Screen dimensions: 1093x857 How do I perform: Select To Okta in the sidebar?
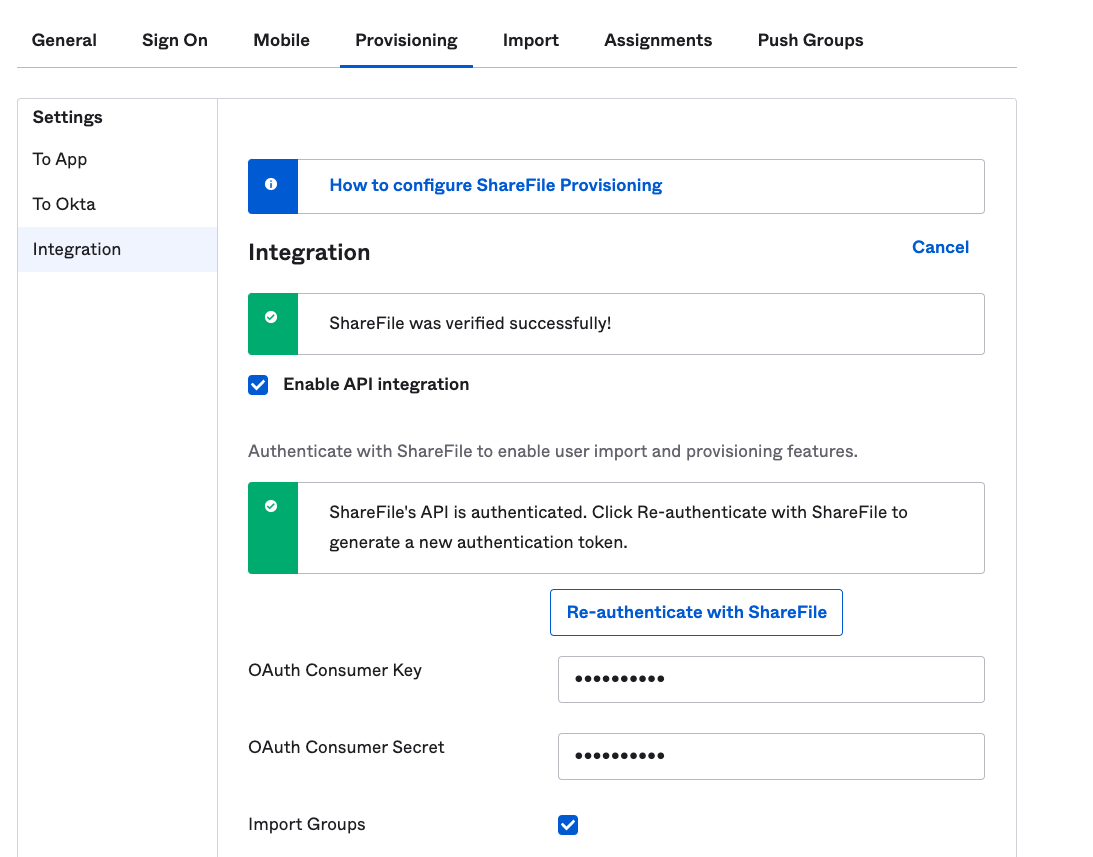(61, 203)
